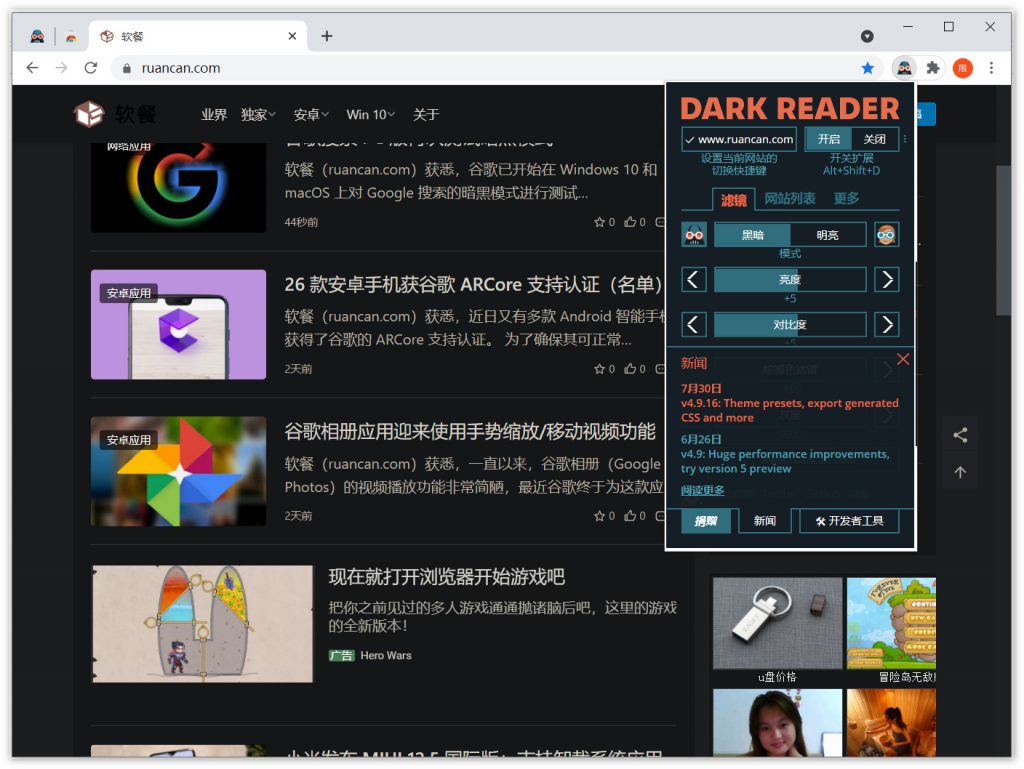
Task: Switch to the 更多 tab
Action: (x=846, y=199)
